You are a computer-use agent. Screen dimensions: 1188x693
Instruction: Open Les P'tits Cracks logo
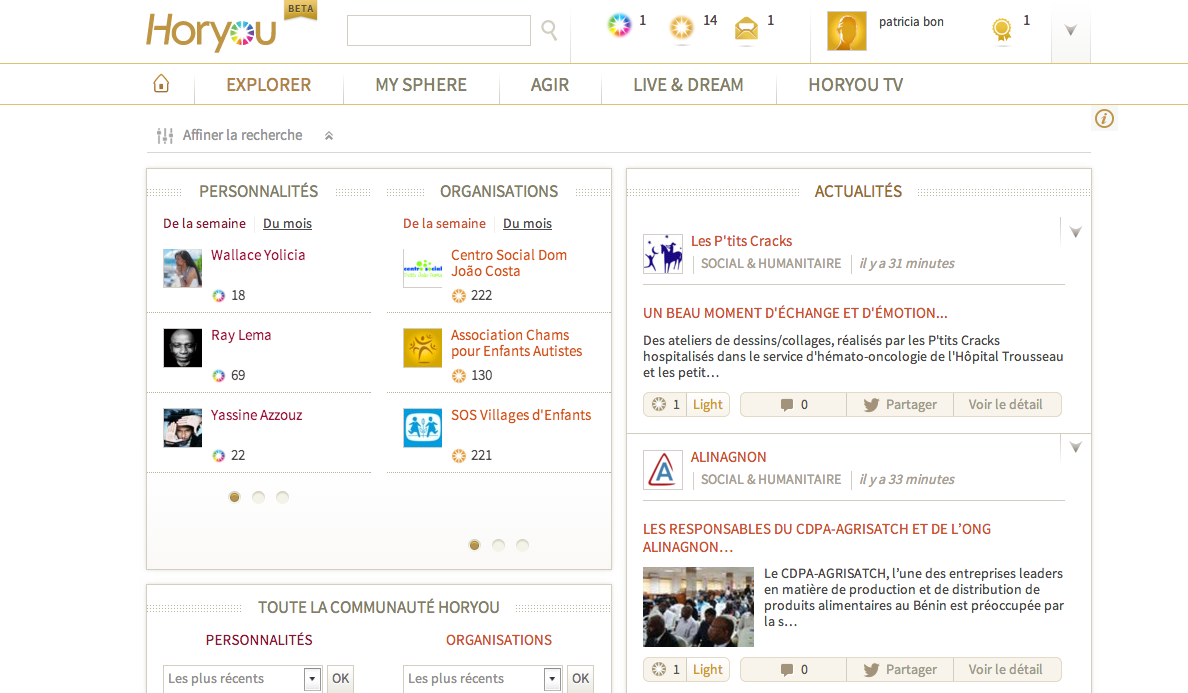point(663,254)
